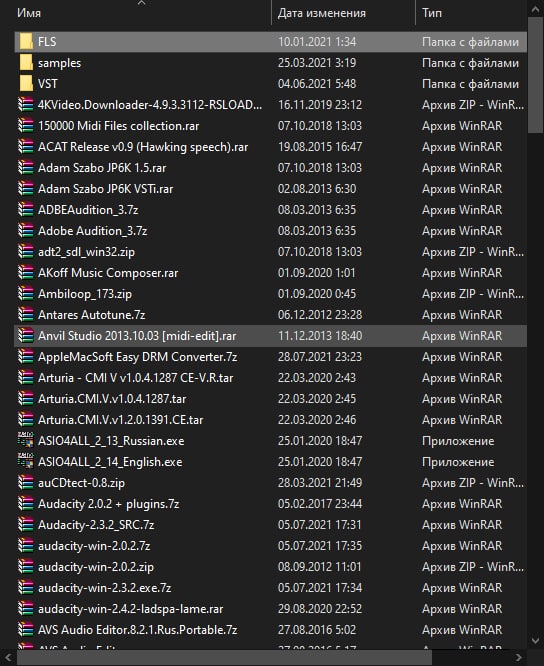Sort files by Дата изменения column header

coord(322,13)
